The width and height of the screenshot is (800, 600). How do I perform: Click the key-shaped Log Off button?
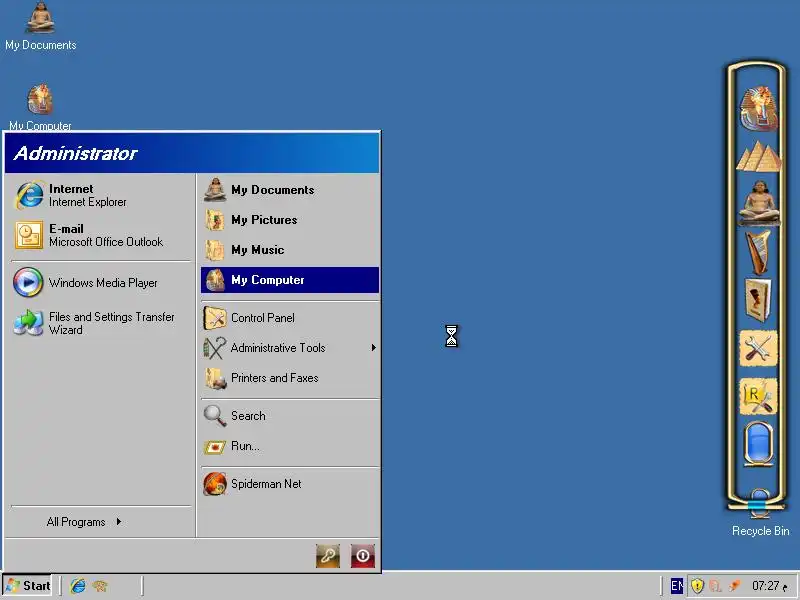point(328,555)
